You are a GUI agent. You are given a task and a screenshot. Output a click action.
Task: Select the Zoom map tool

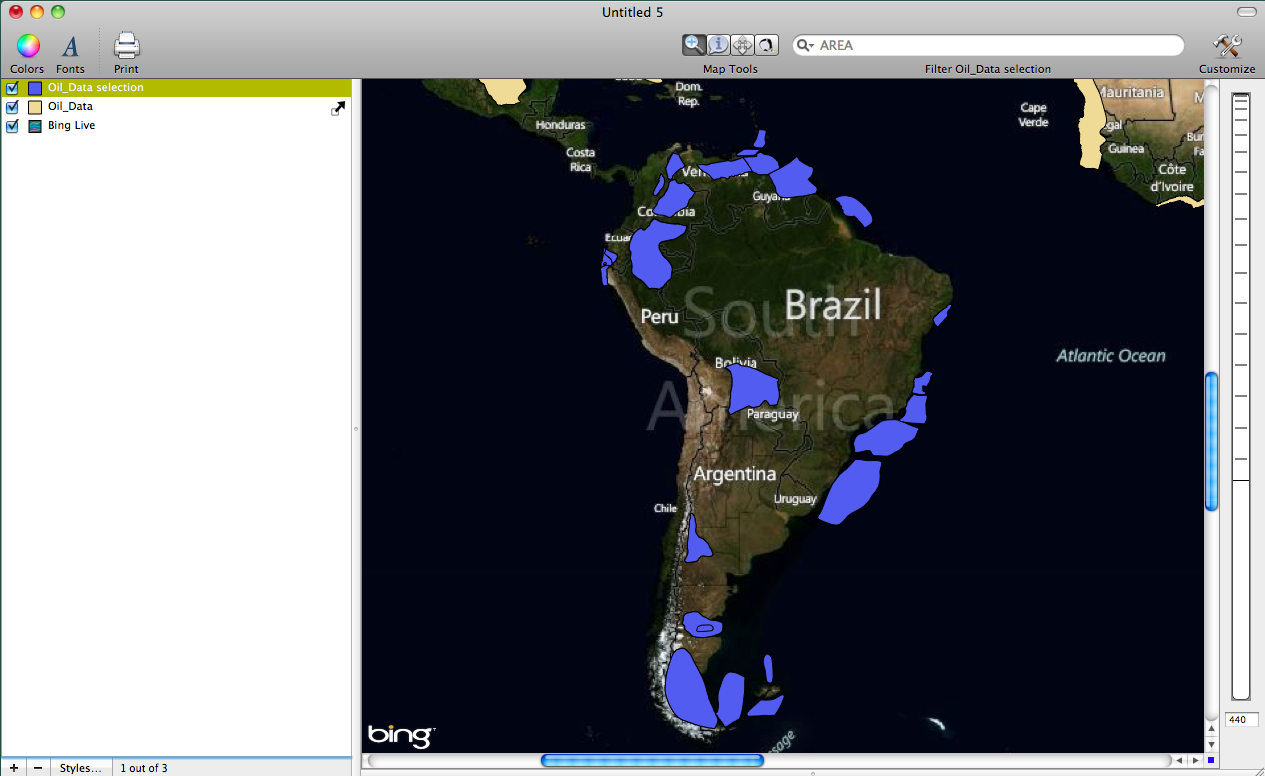point(694,45)
